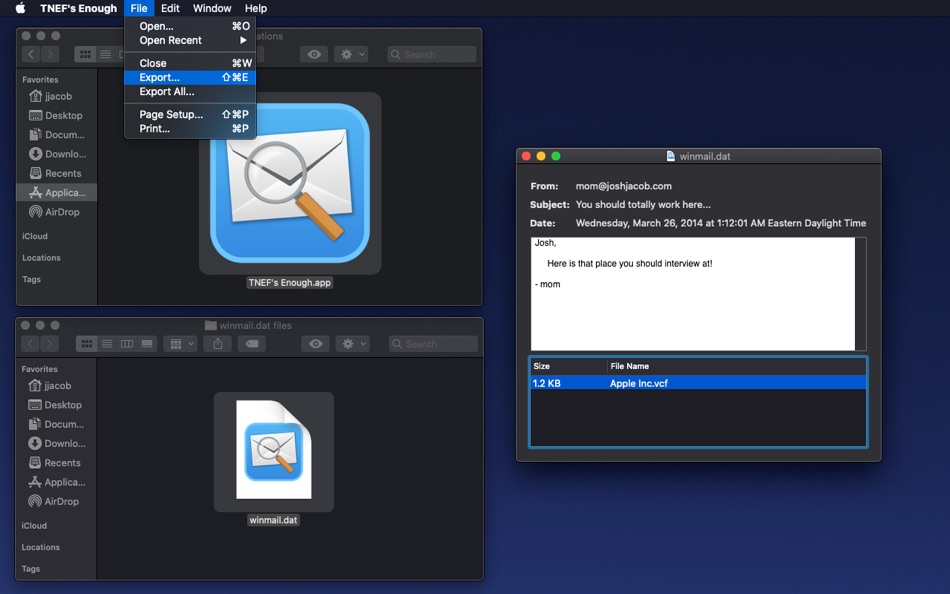Open AirDrop in lower Finder sidebar

pos(56,501)
